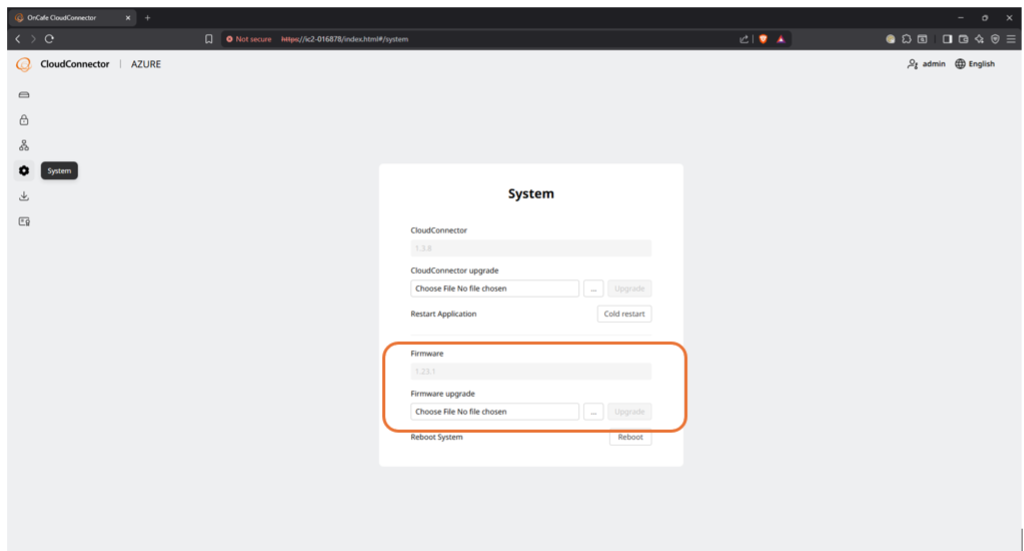Click the CloudConnector brand name in header

pyautogui.click(x=74, y=64)
